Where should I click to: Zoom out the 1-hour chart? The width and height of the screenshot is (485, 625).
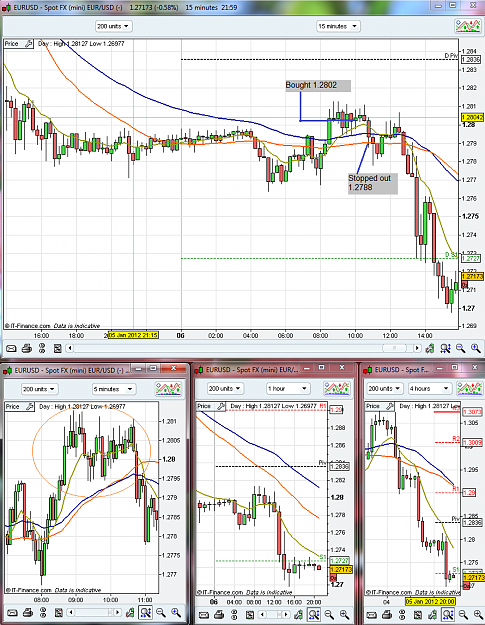(x=329, y=615)
